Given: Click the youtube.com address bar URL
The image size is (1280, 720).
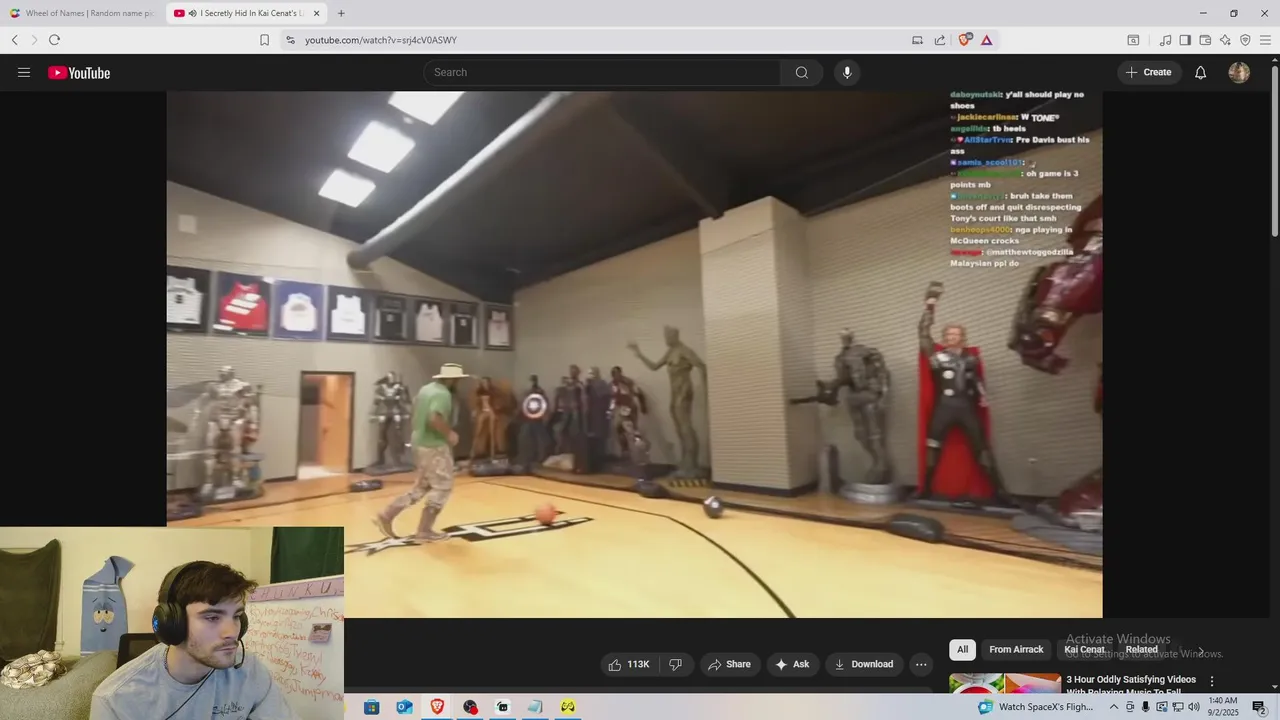Looking at the screenshot, I should (x=381, y=40).
